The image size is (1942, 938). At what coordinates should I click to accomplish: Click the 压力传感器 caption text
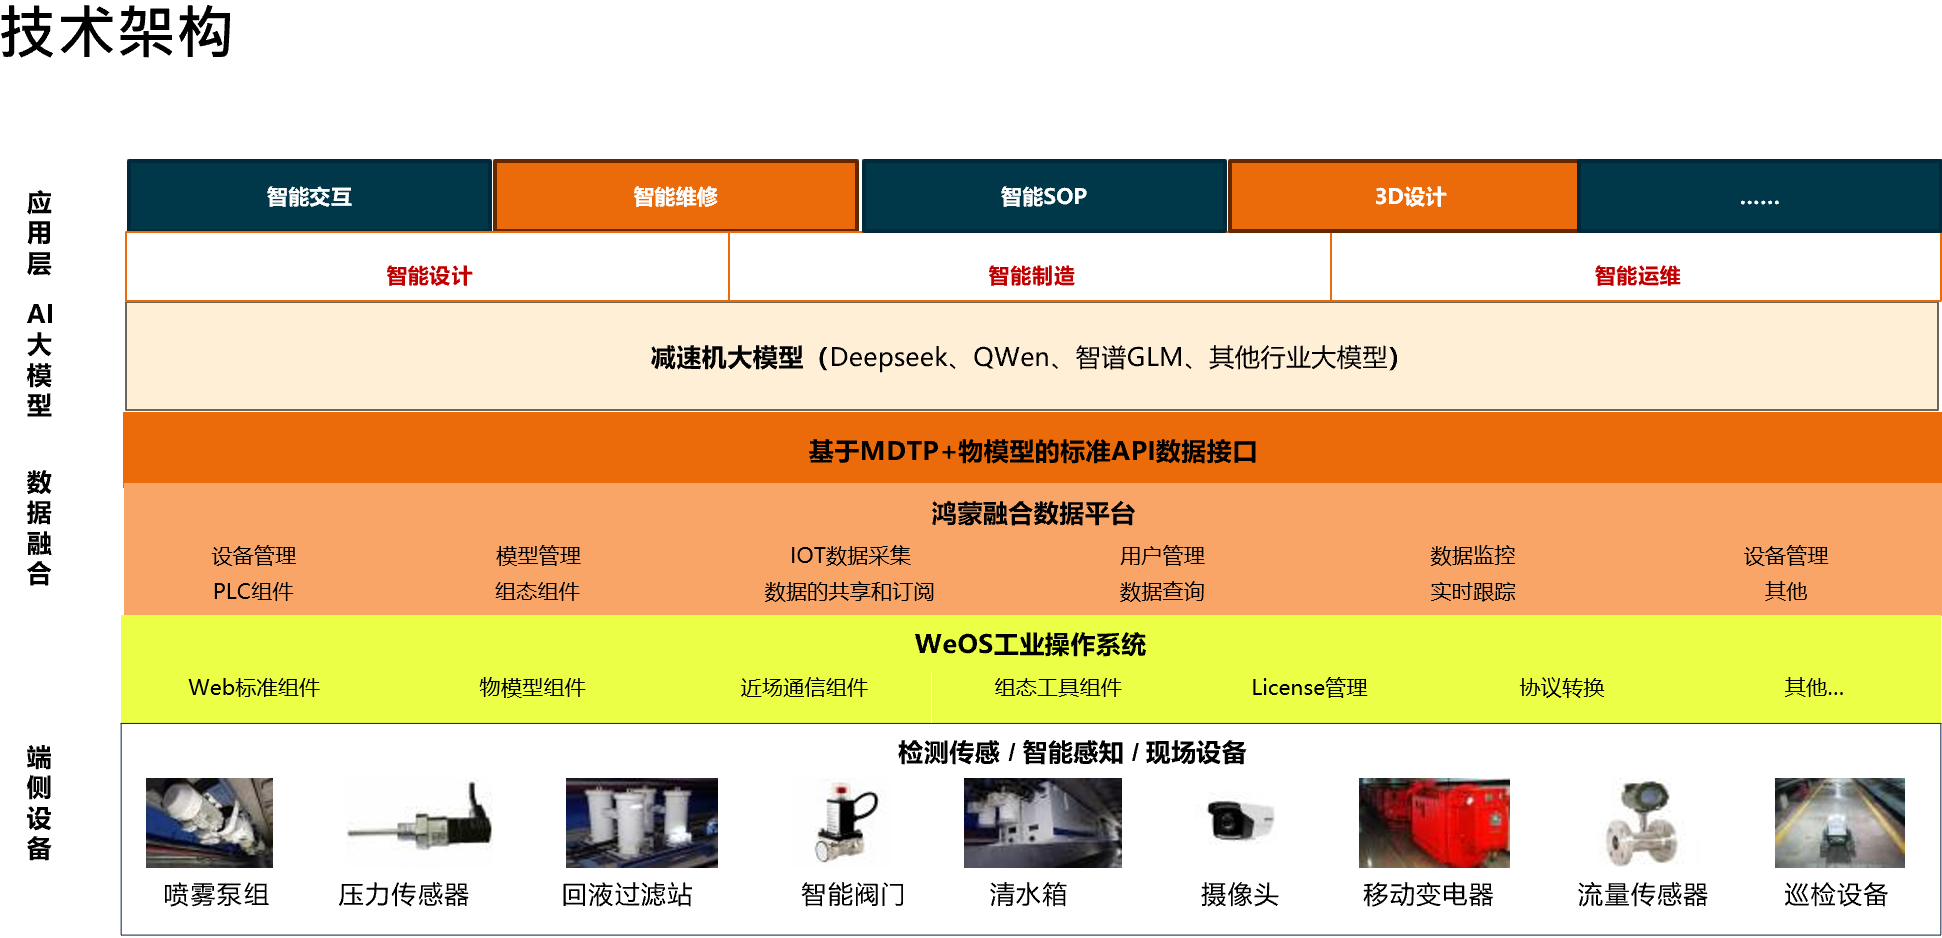click(404, 895)
